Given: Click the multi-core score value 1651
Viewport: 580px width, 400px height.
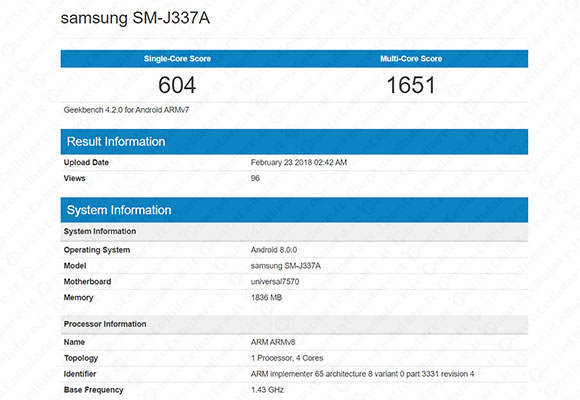Looking at the screenshot, I should tap(411, 85).
